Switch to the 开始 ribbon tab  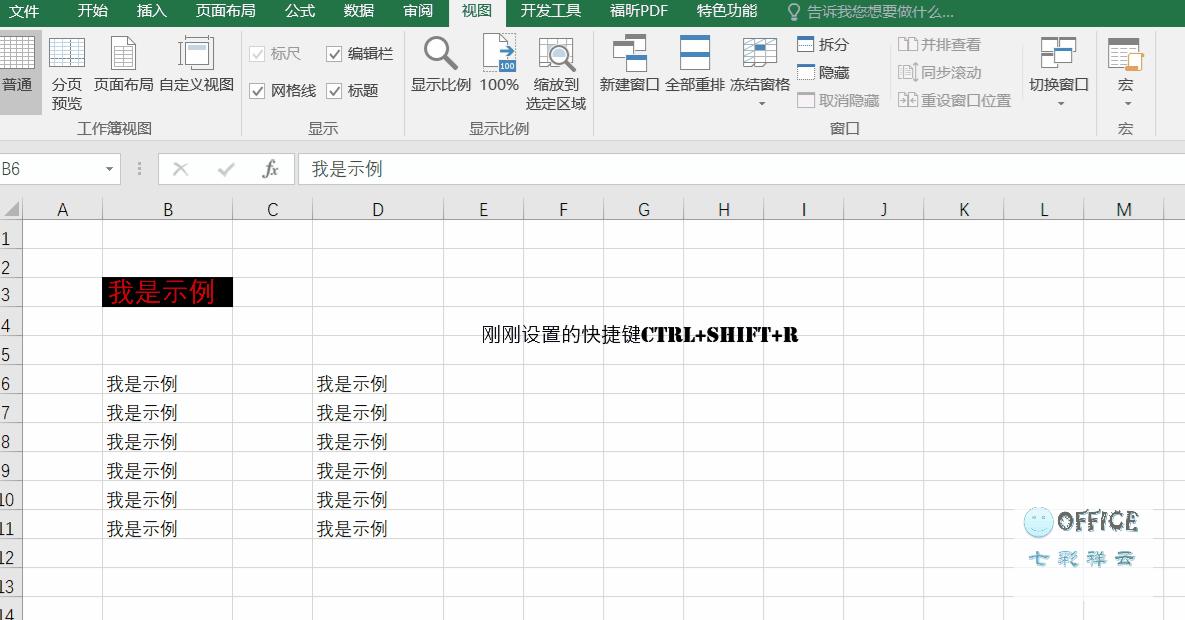pos(90,13)
